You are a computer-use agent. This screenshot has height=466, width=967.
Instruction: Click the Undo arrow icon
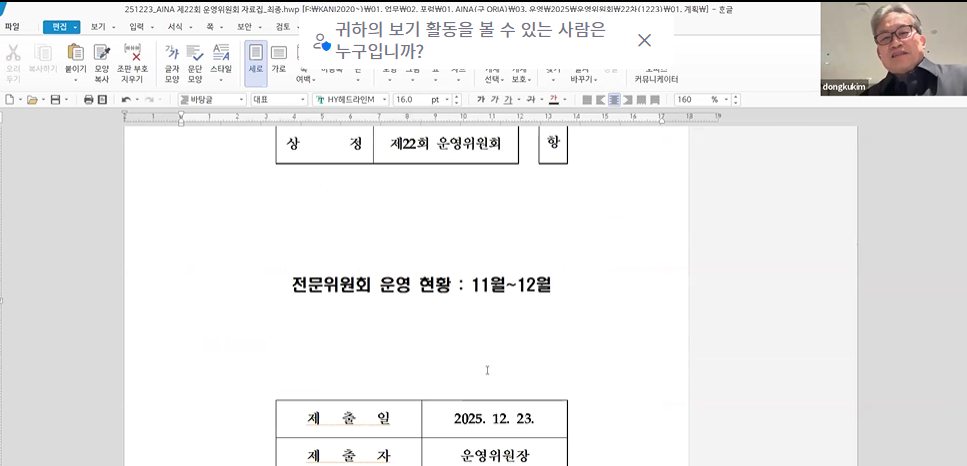coord(126,99)
